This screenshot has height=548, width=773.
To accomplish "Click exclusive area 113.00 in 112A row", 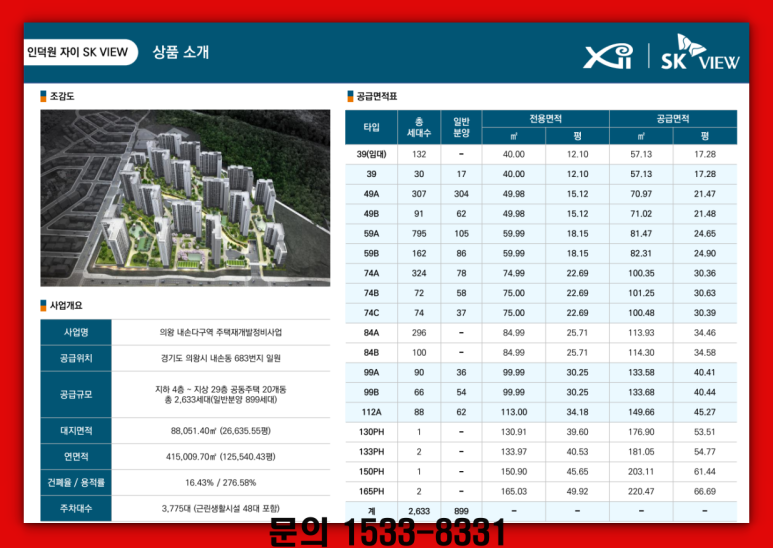I will tap(514, 412).
